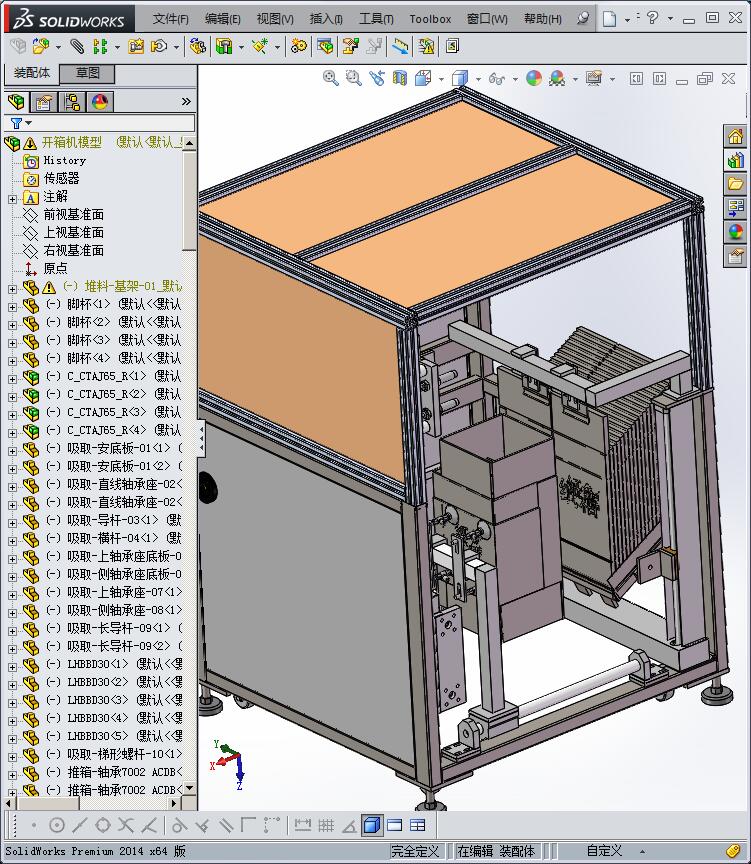Open SolidWorks Resources home task pane

[x=736, y=136]
